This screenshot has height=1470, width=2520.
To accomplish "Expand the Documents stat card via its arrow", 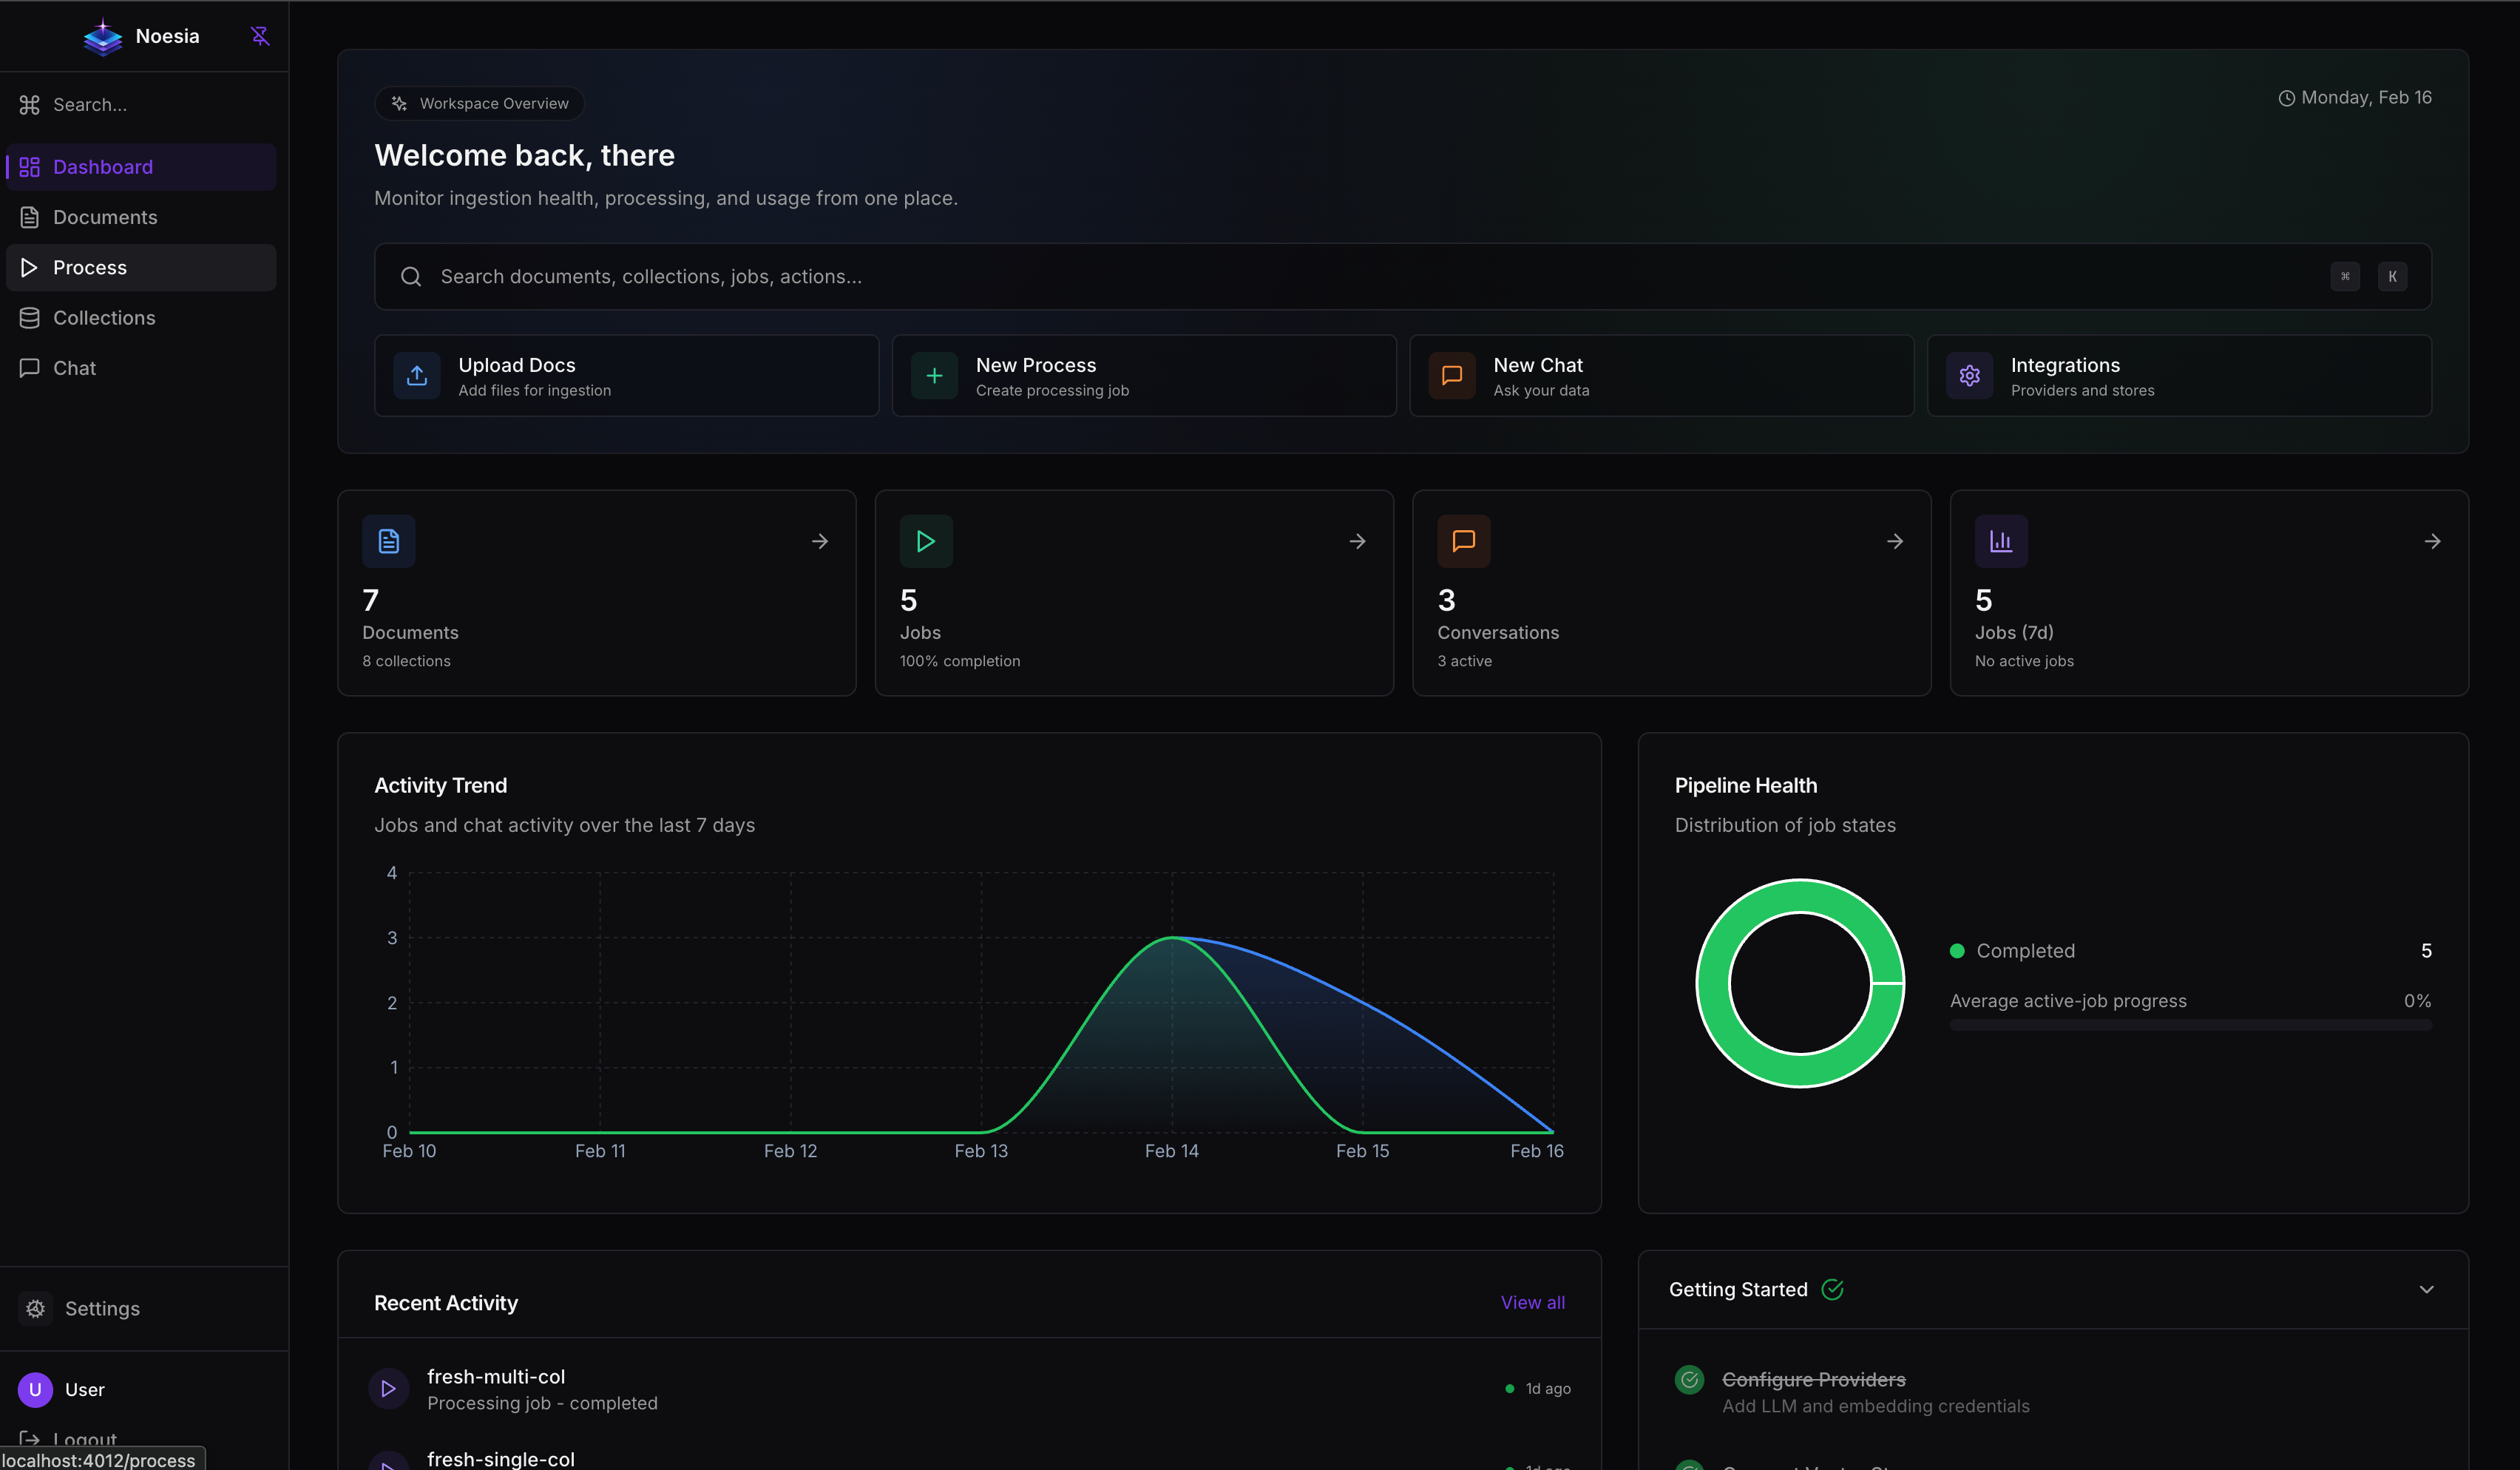I will click(820, 540).
